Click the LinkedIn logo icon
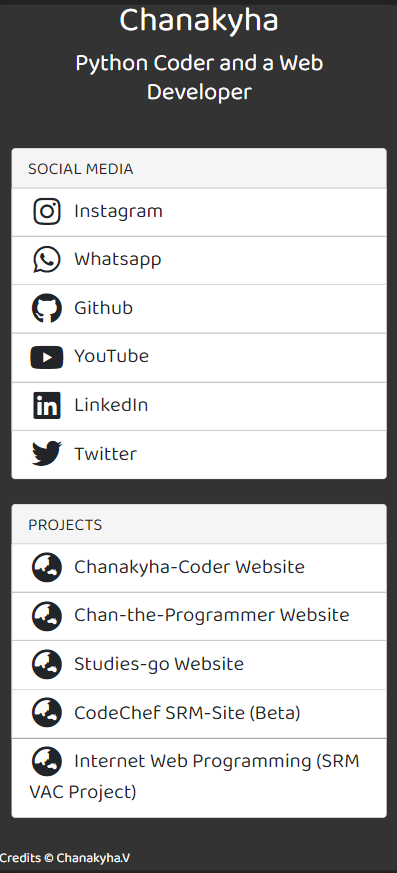This screenshot has height=873, width=397. click(47, 405)
